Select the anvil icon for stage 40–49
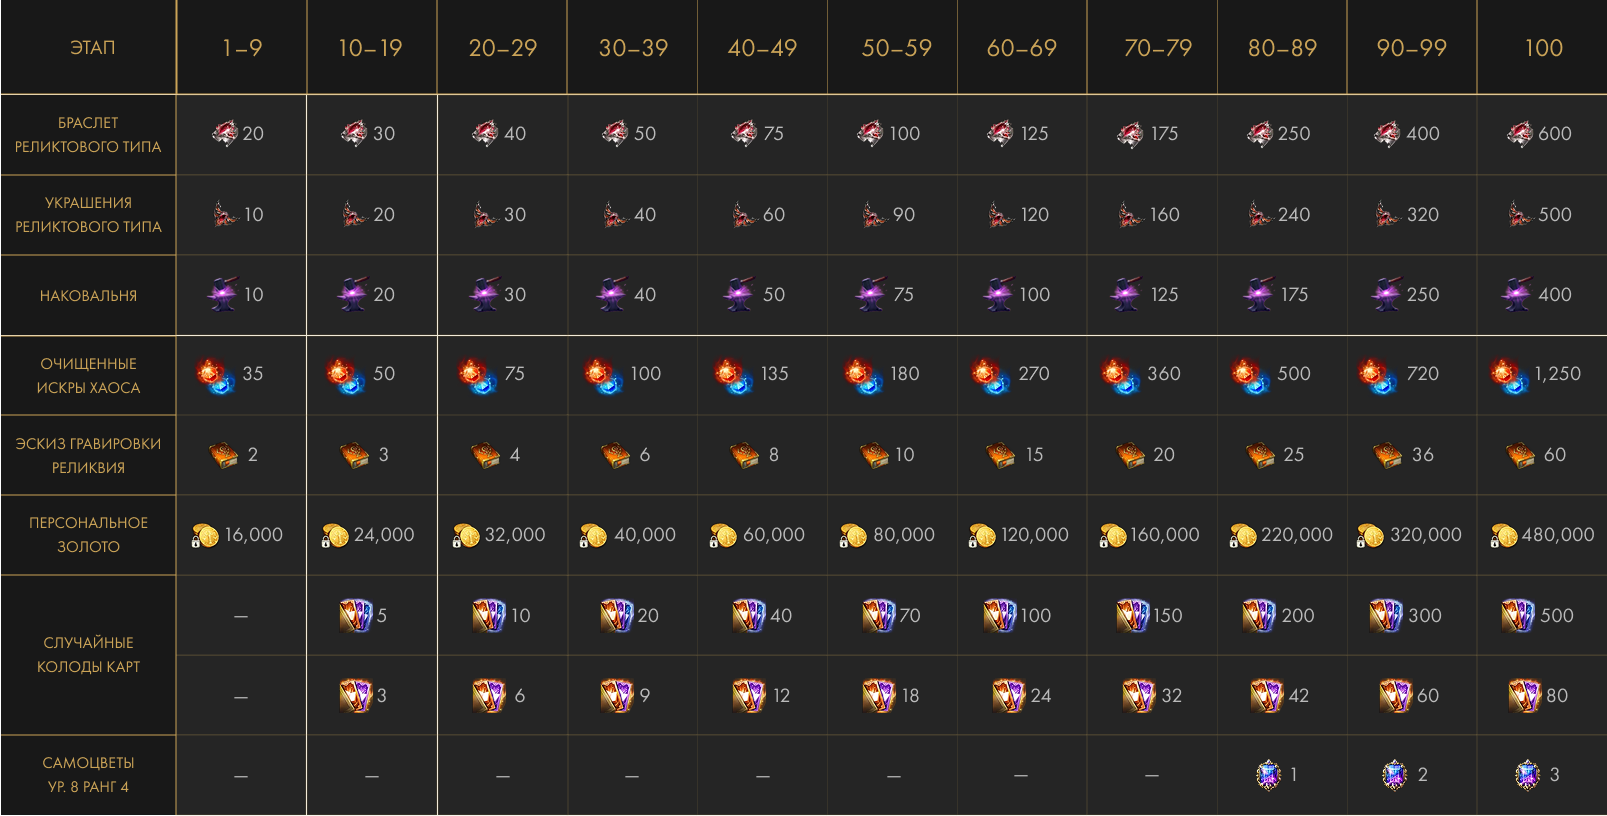 739,294
